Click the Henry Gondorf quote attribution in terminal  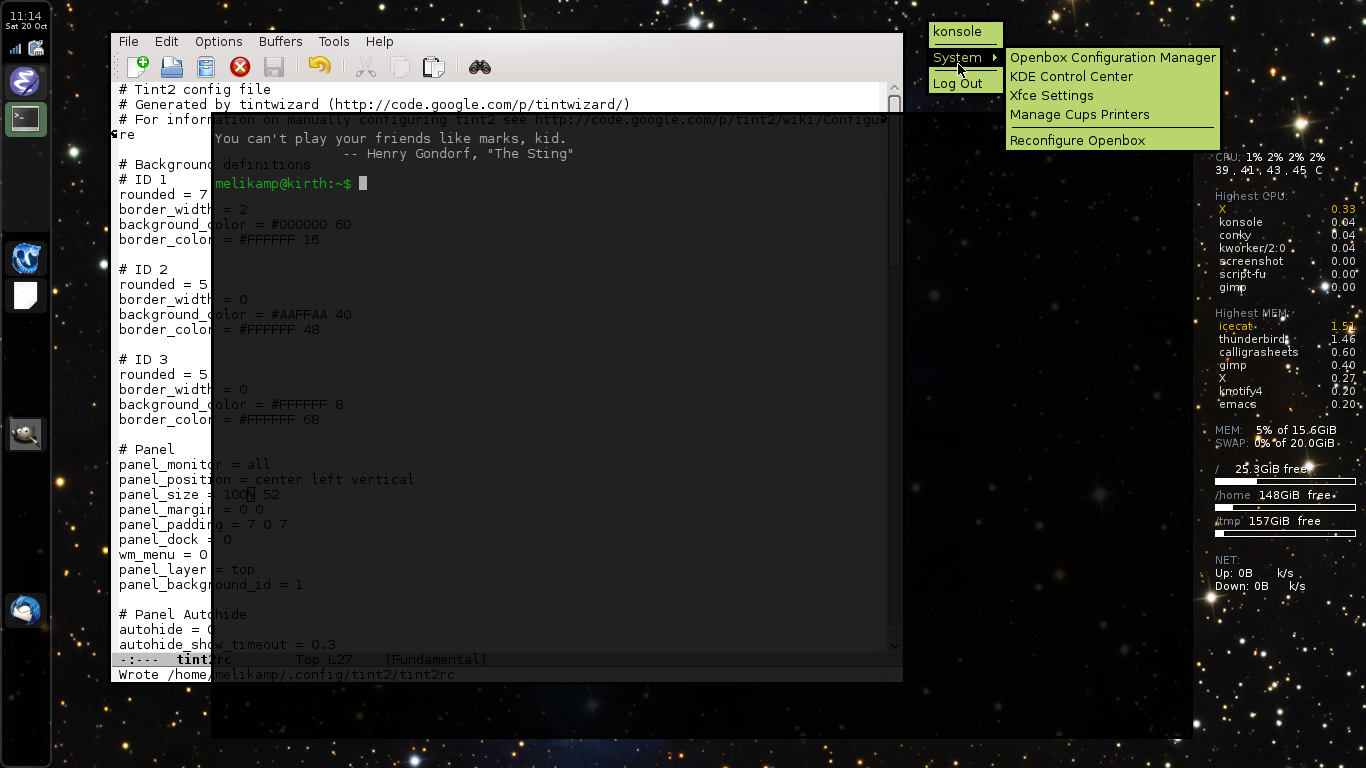458,154
